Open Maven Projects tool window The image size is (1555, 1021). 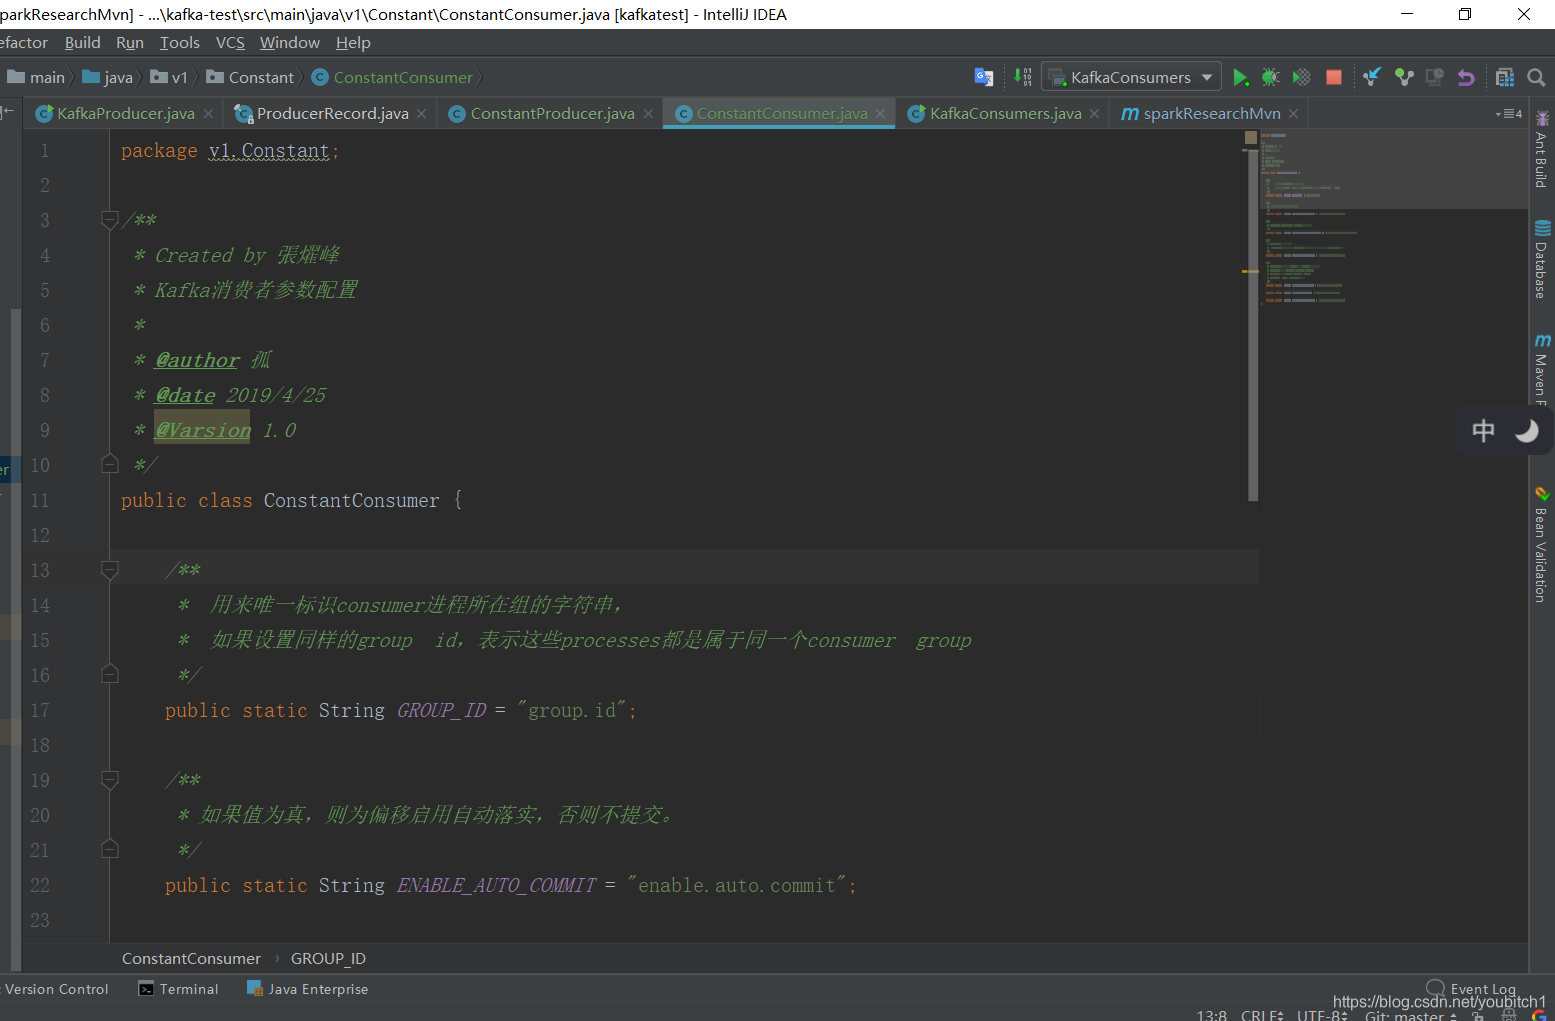click(x=1541, y=369)
